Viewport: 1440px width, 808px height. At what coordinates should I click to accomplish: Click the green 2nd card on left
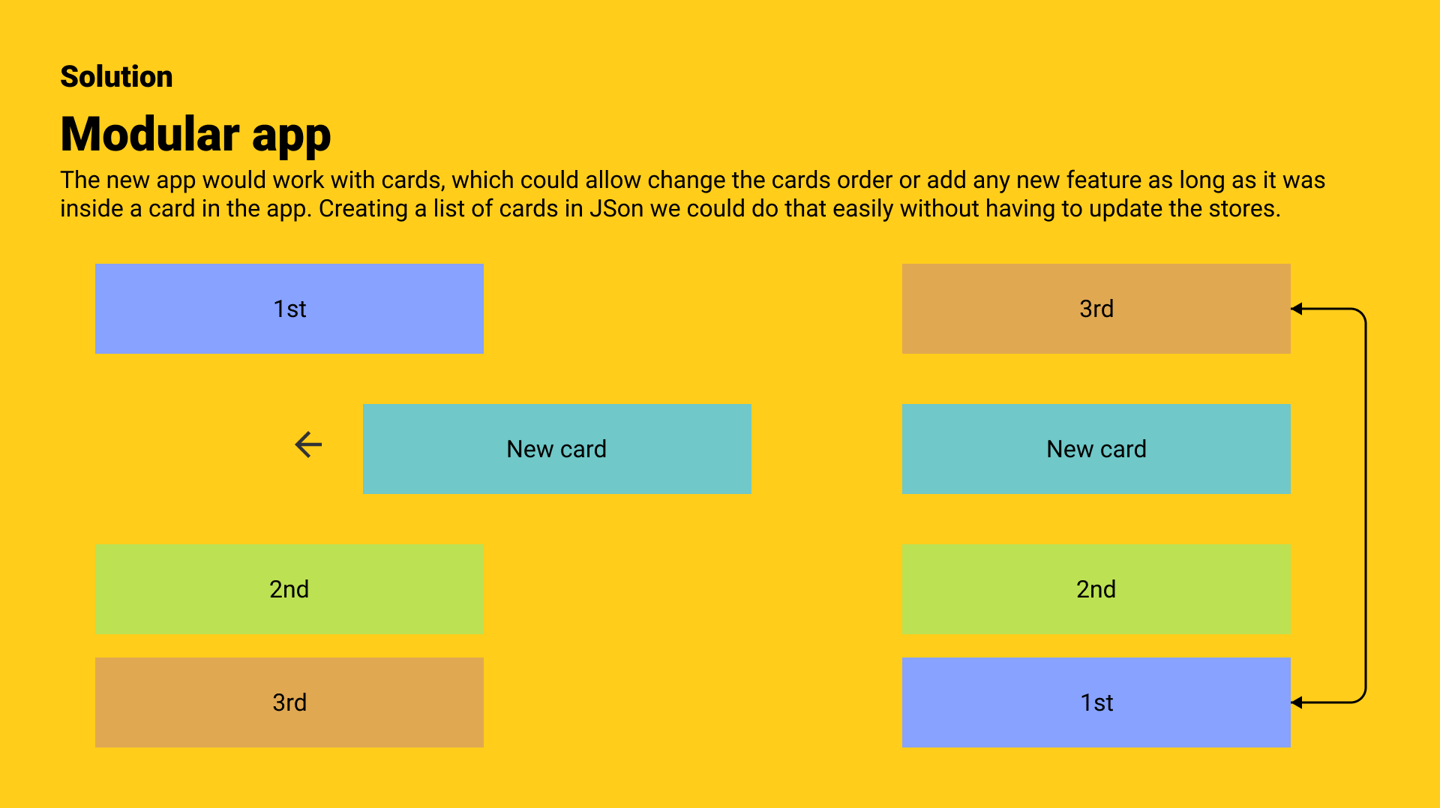[289, 589]
